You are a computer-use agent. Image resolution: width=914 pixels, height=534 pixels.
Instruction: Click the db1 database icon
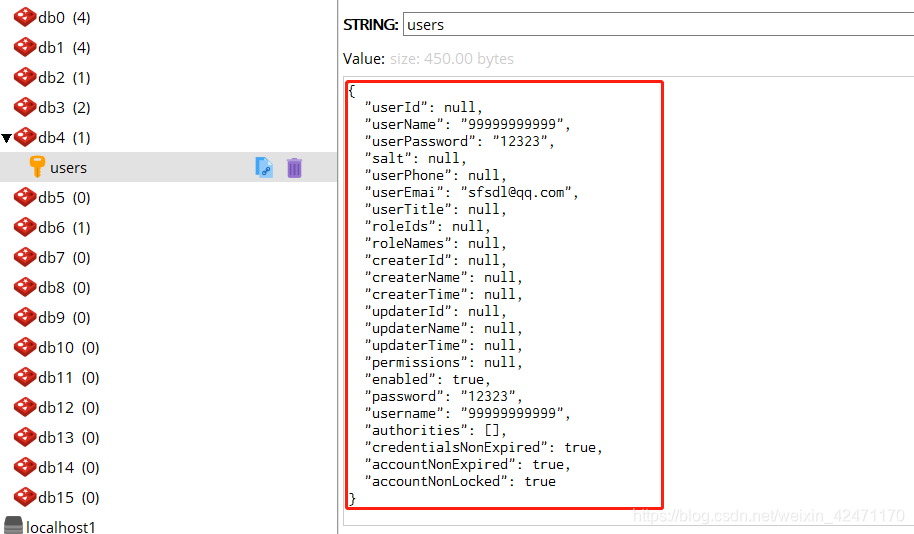click(25, 47)
